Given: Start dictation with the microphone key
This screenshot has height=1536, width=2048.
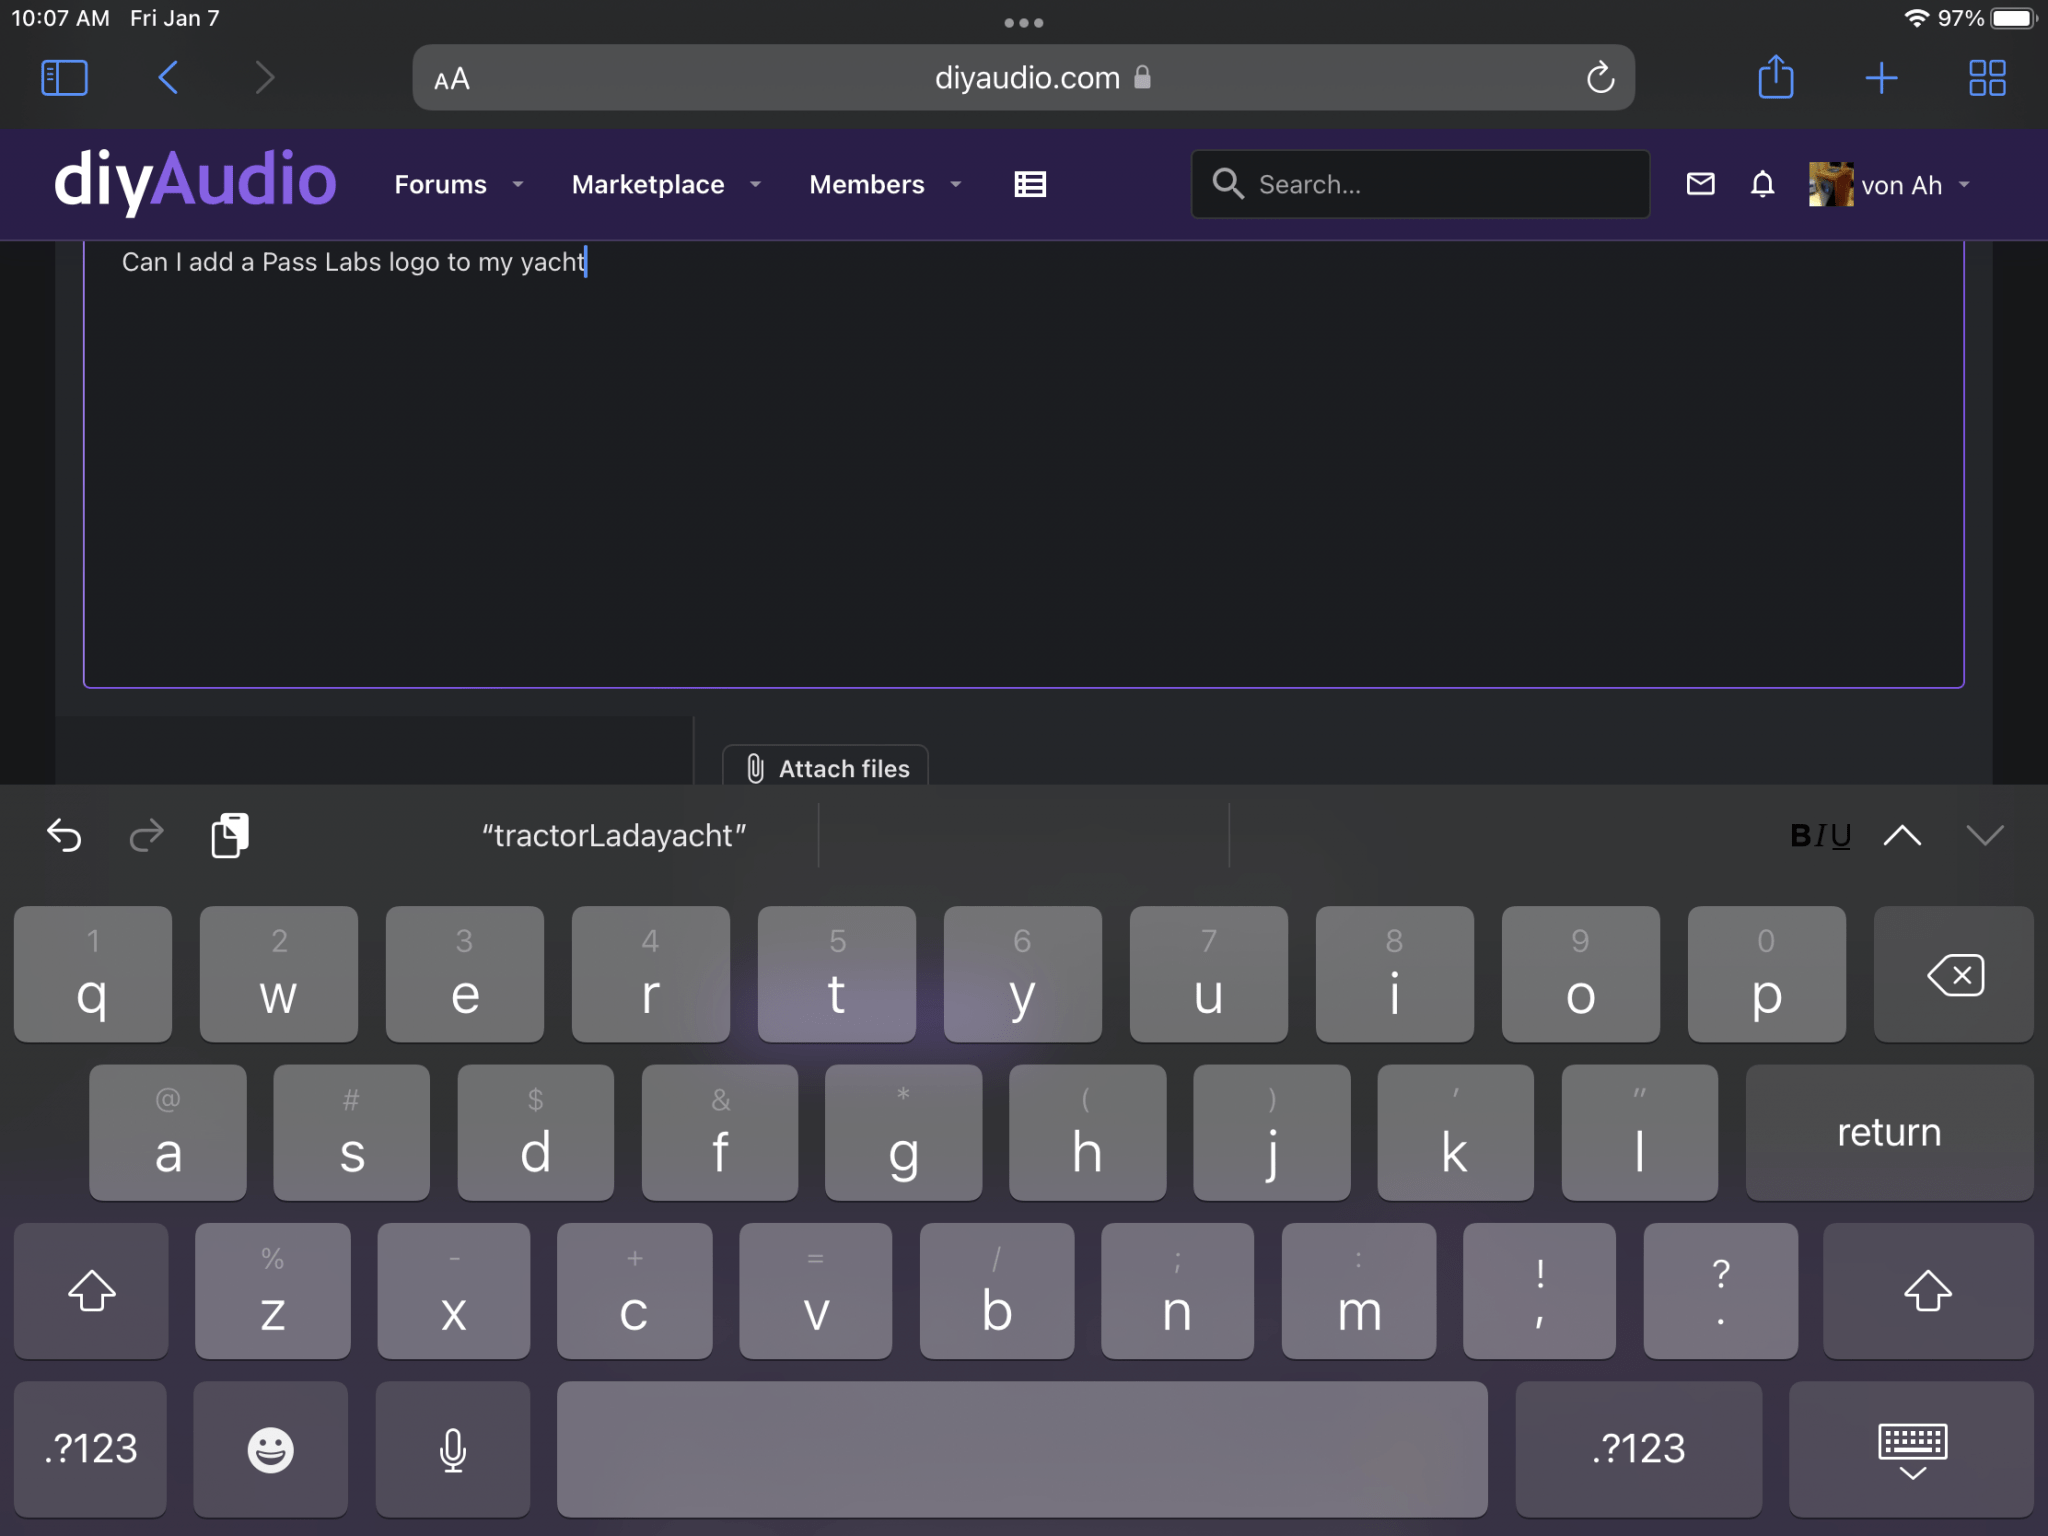Looking at the screenshot, I should [452, 1449].
